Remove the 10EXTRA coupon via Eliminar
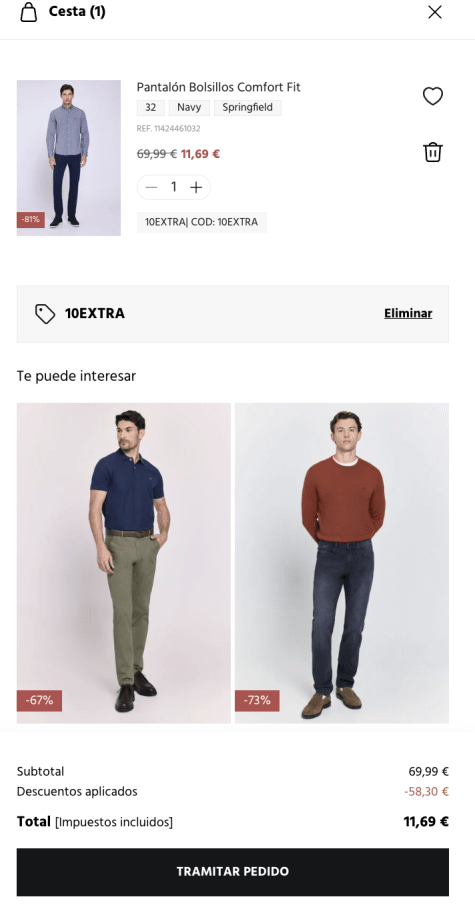 [408, 314]
